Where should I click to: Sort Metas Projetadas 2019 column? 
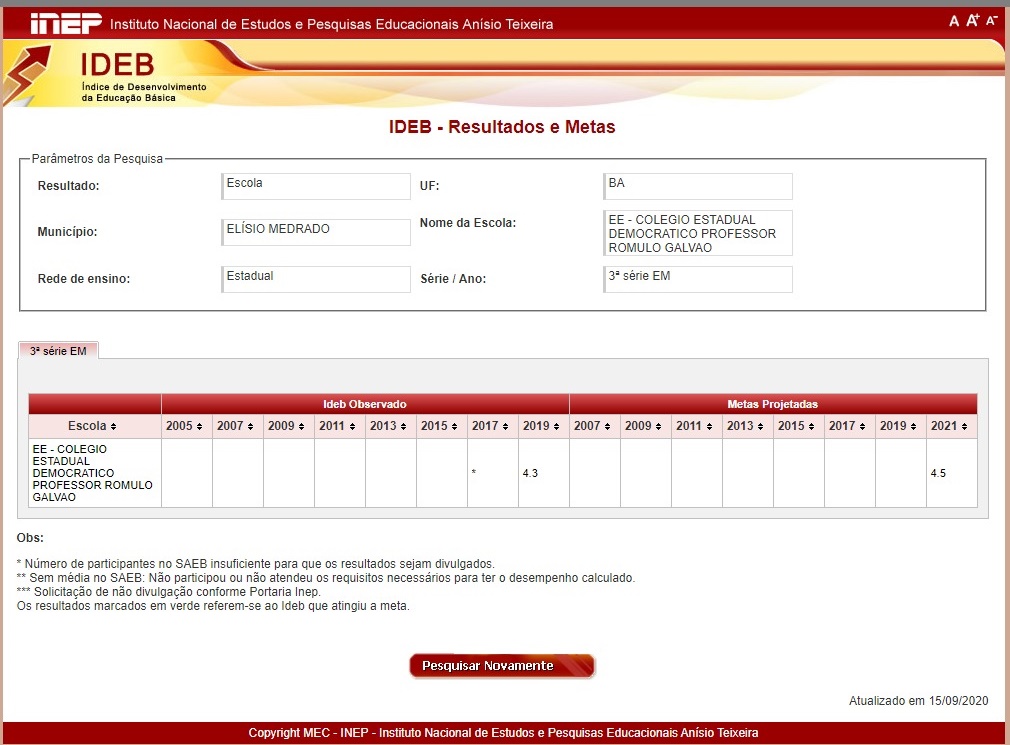point(900,426)
